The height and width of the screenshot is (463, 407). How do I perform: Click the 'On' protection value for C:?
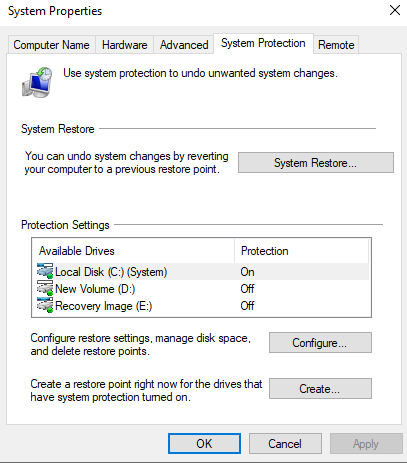pyautogui.click(x=247, y=272)
